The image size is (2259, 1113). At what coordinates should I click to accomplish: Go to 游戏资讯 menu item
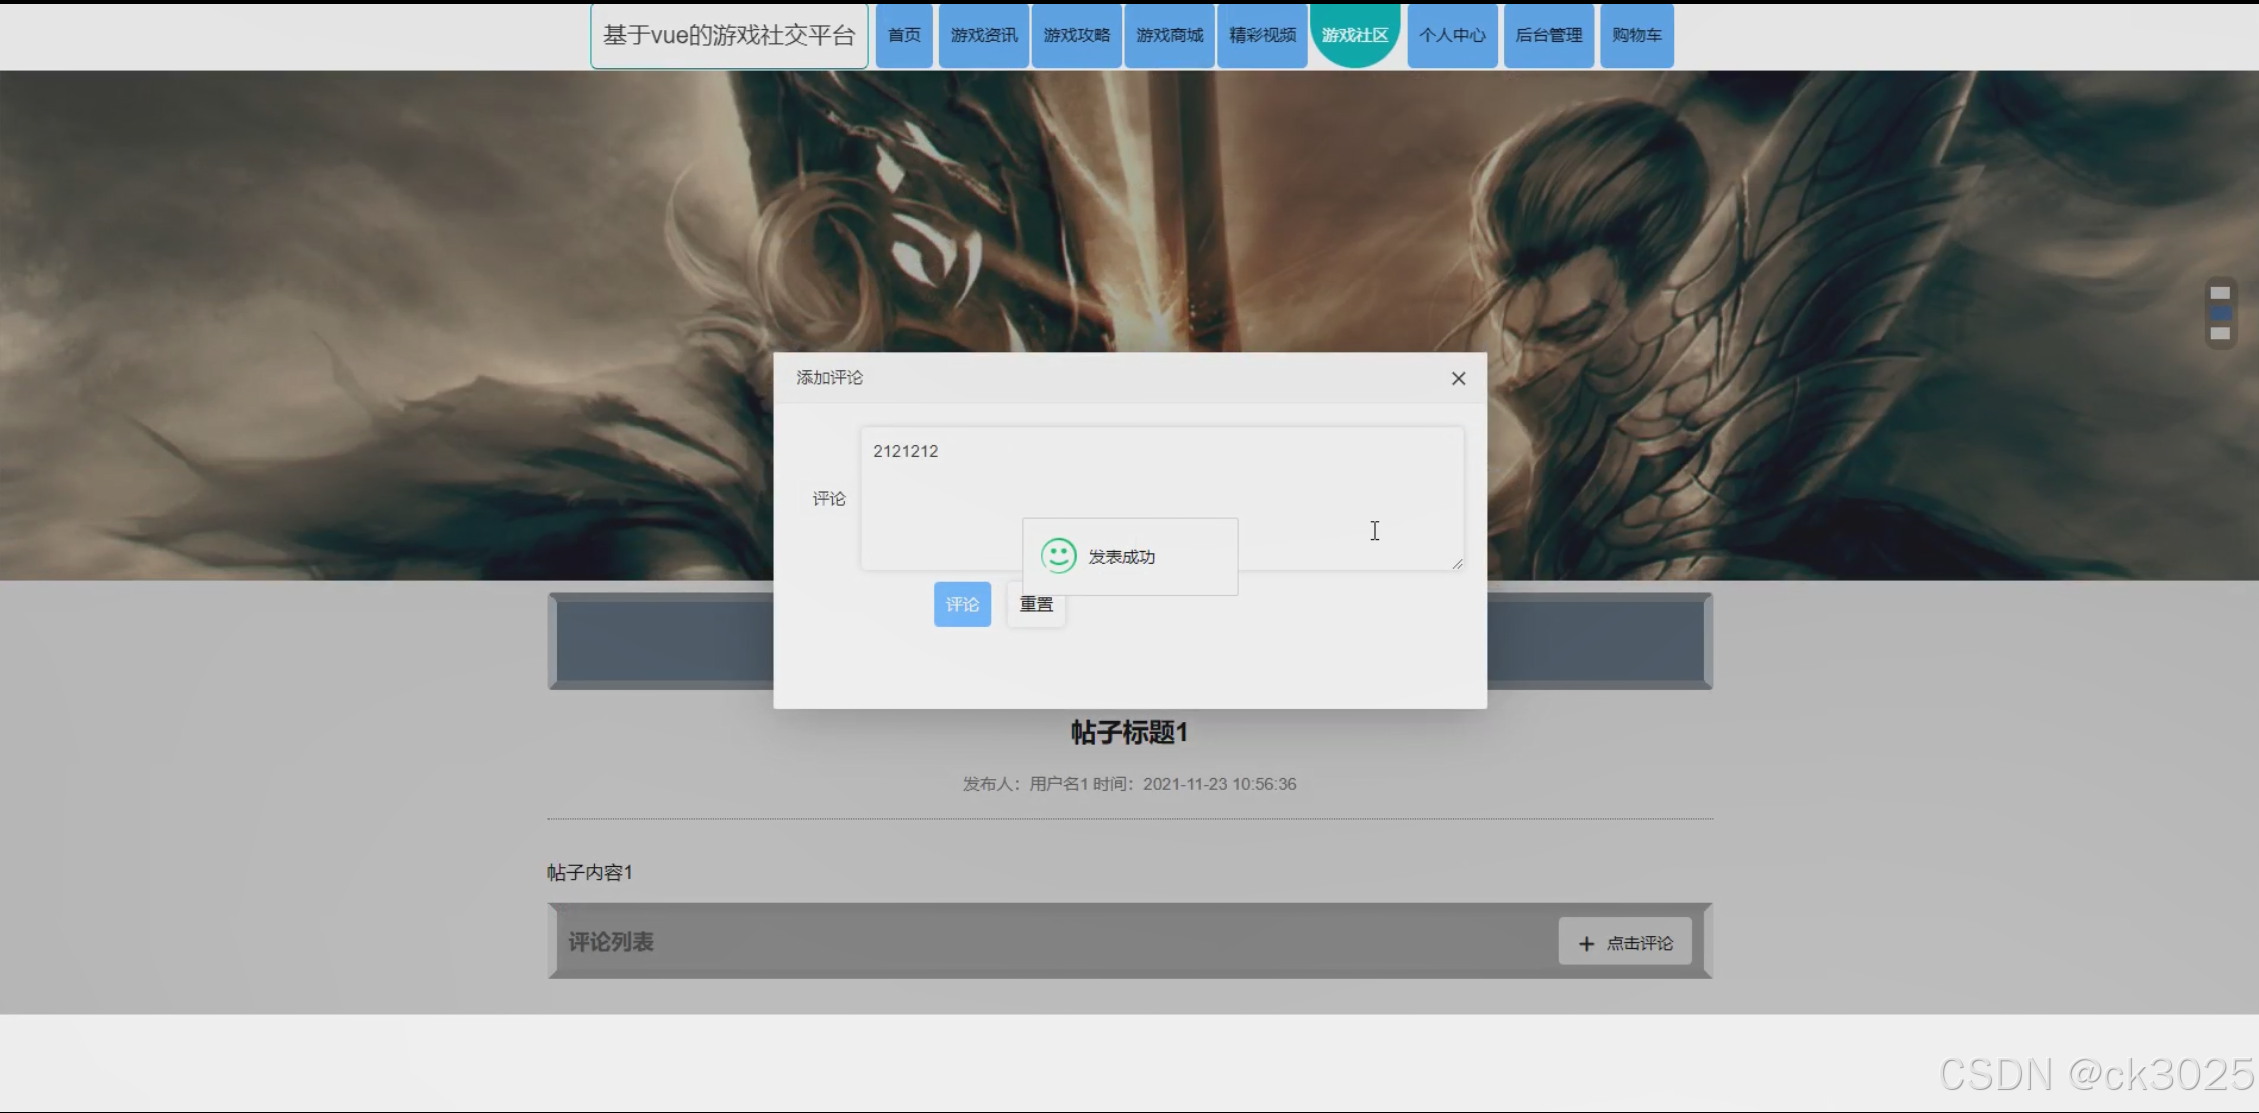tap(983, 35)
